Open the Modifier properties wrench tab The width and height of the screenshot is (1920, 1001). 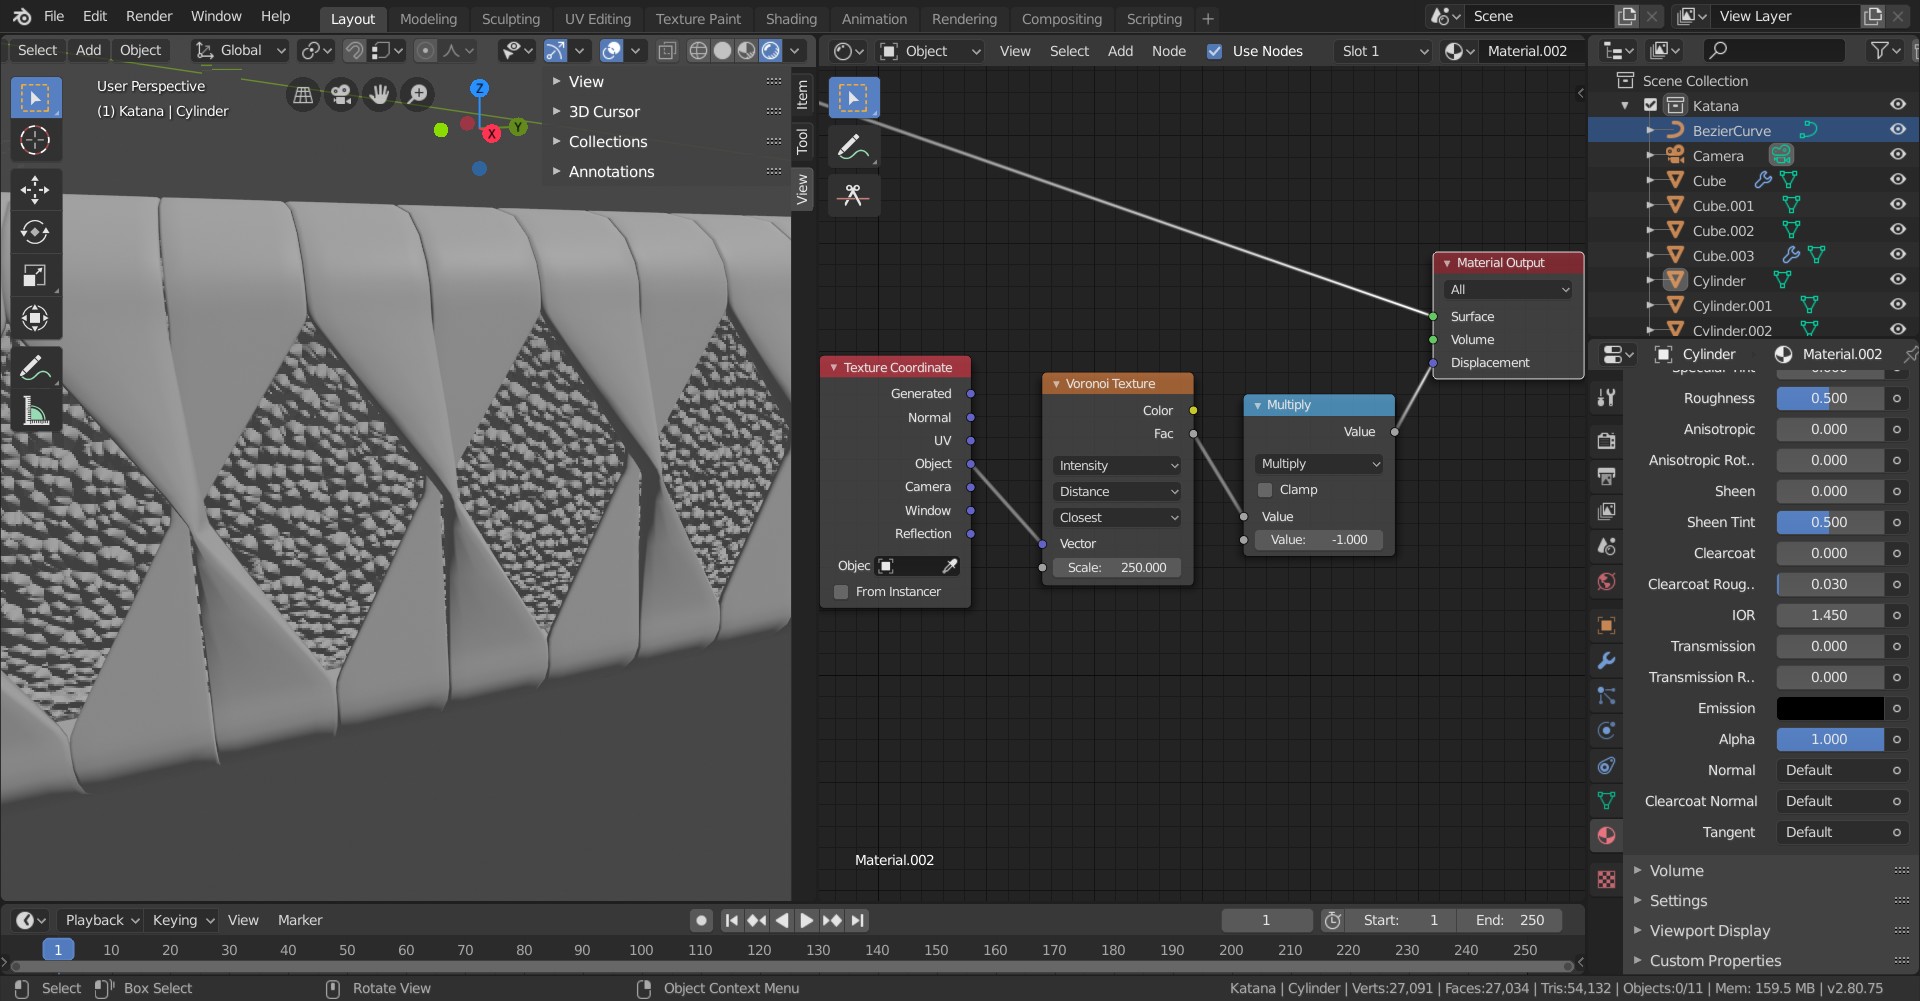point(1606,660)
